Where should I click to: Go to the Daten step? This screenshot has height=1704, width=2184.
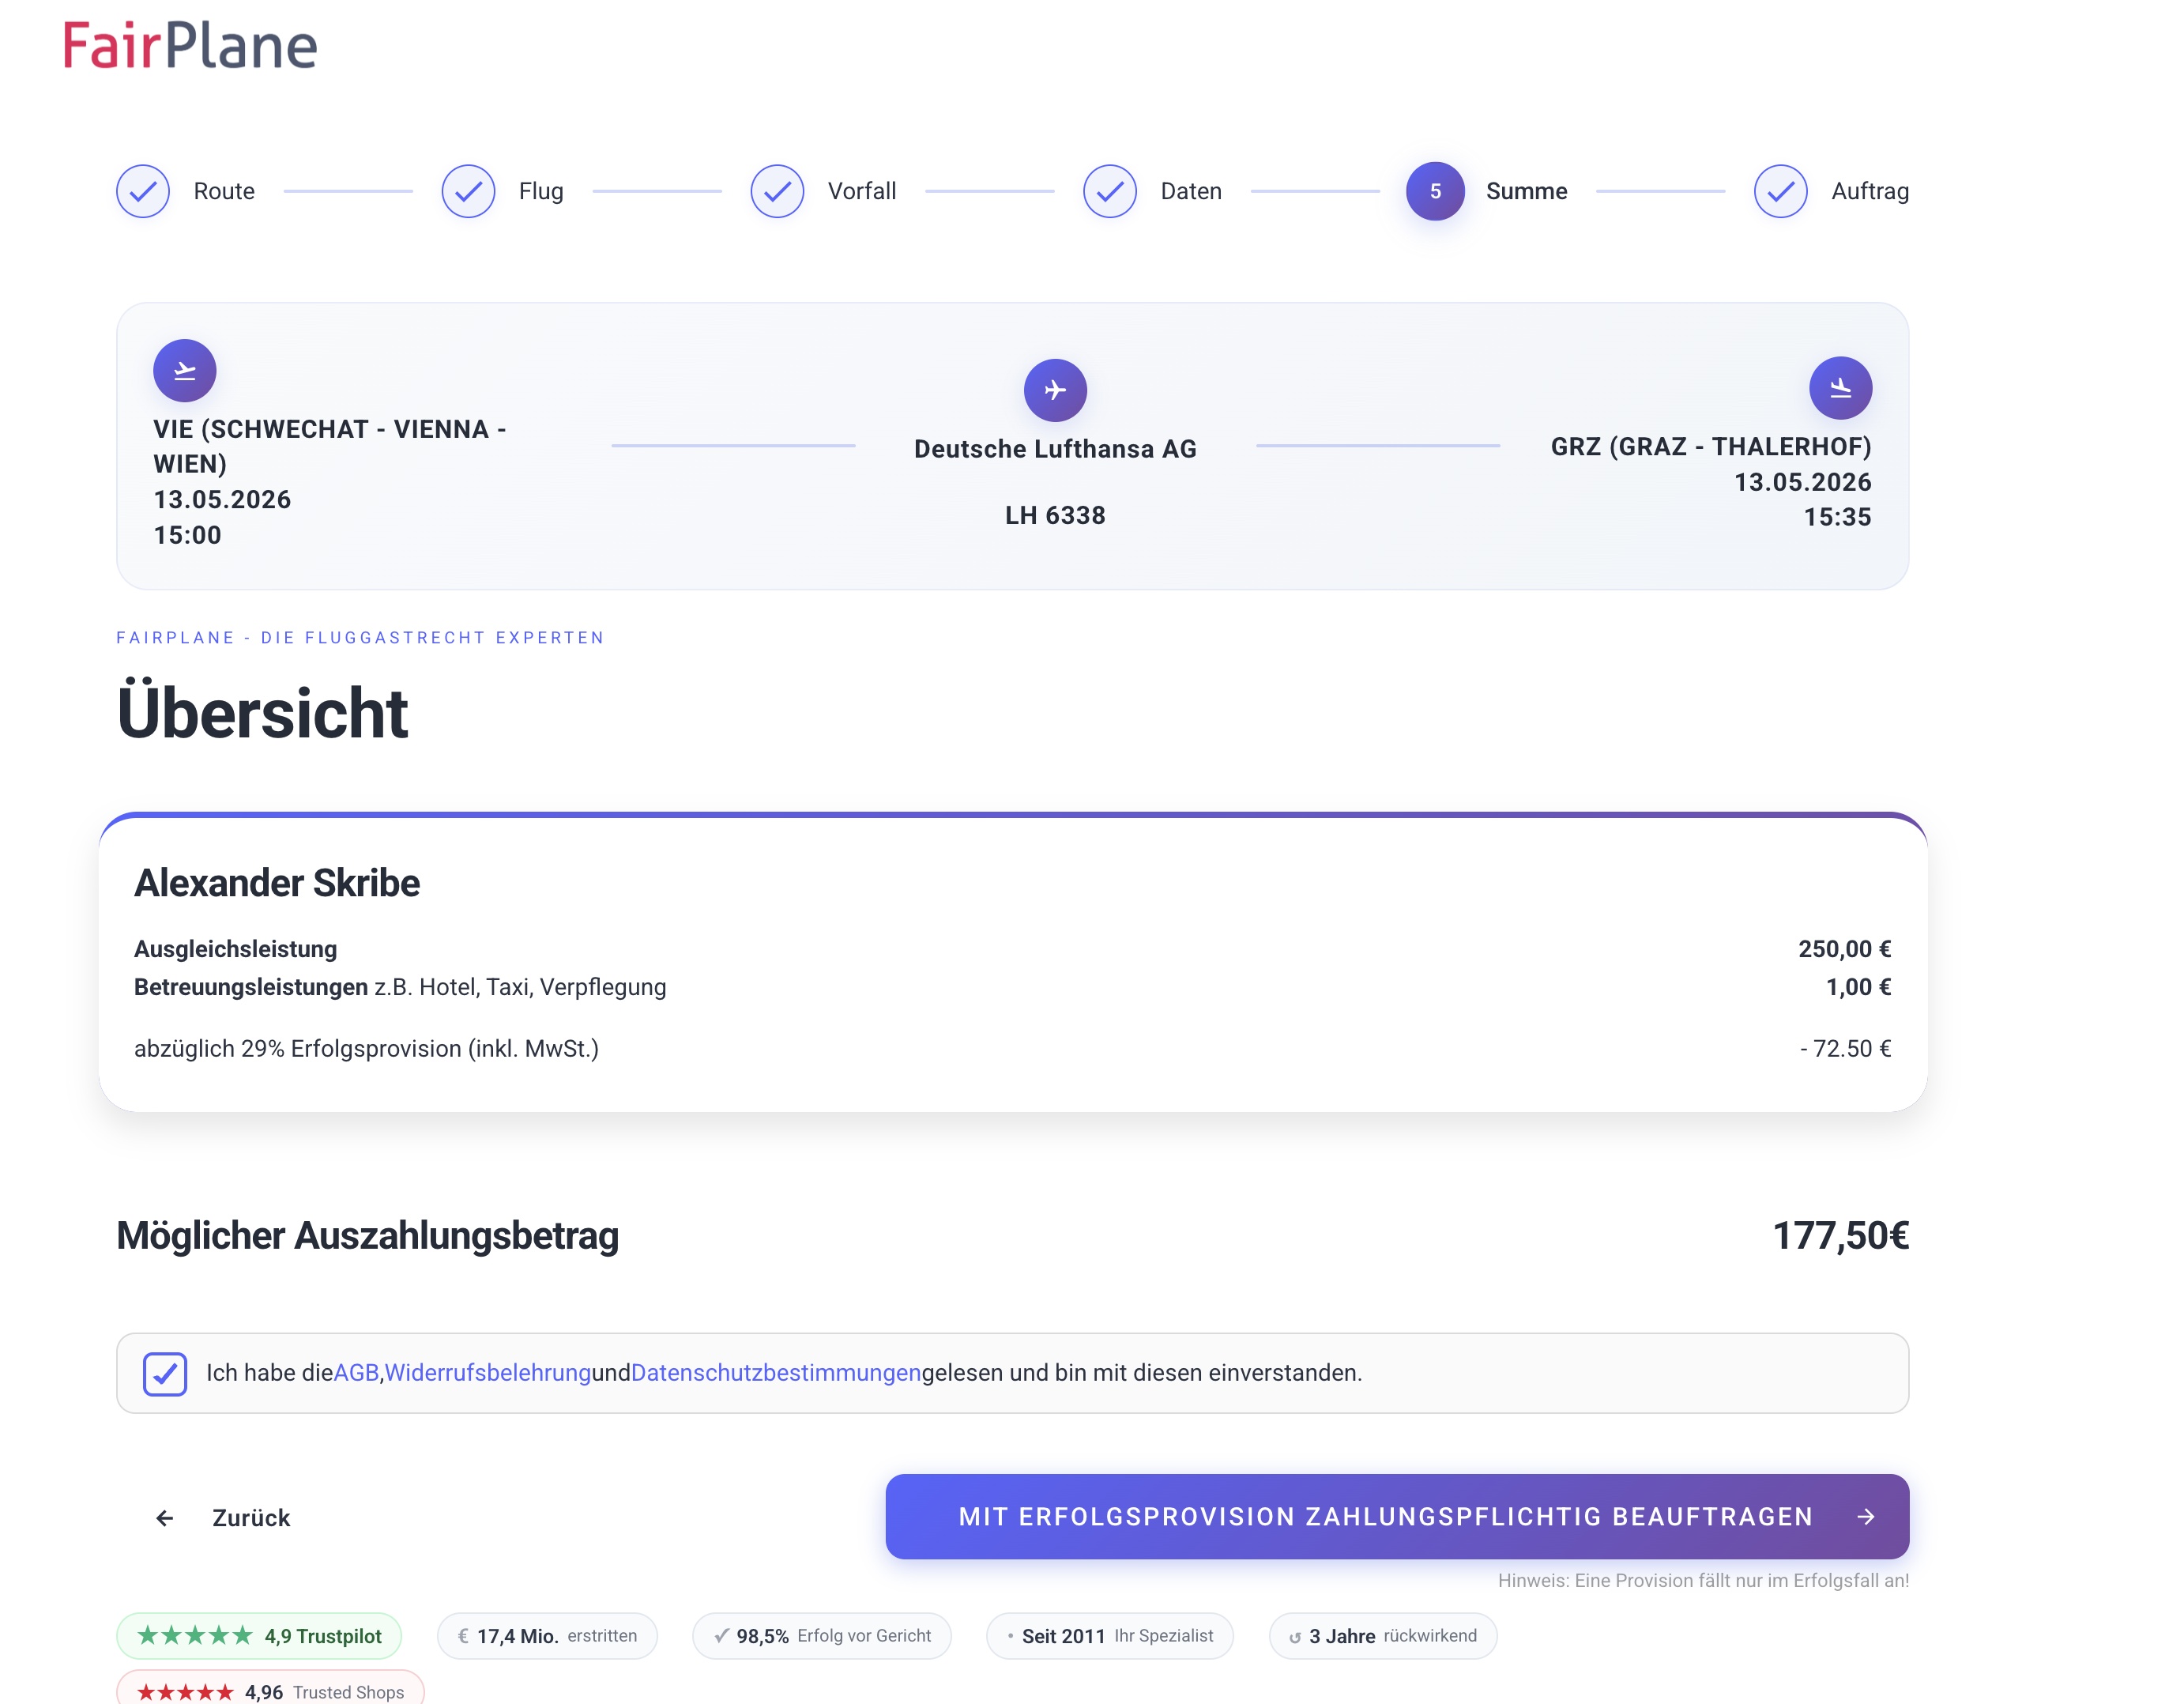coord(1191,191)
